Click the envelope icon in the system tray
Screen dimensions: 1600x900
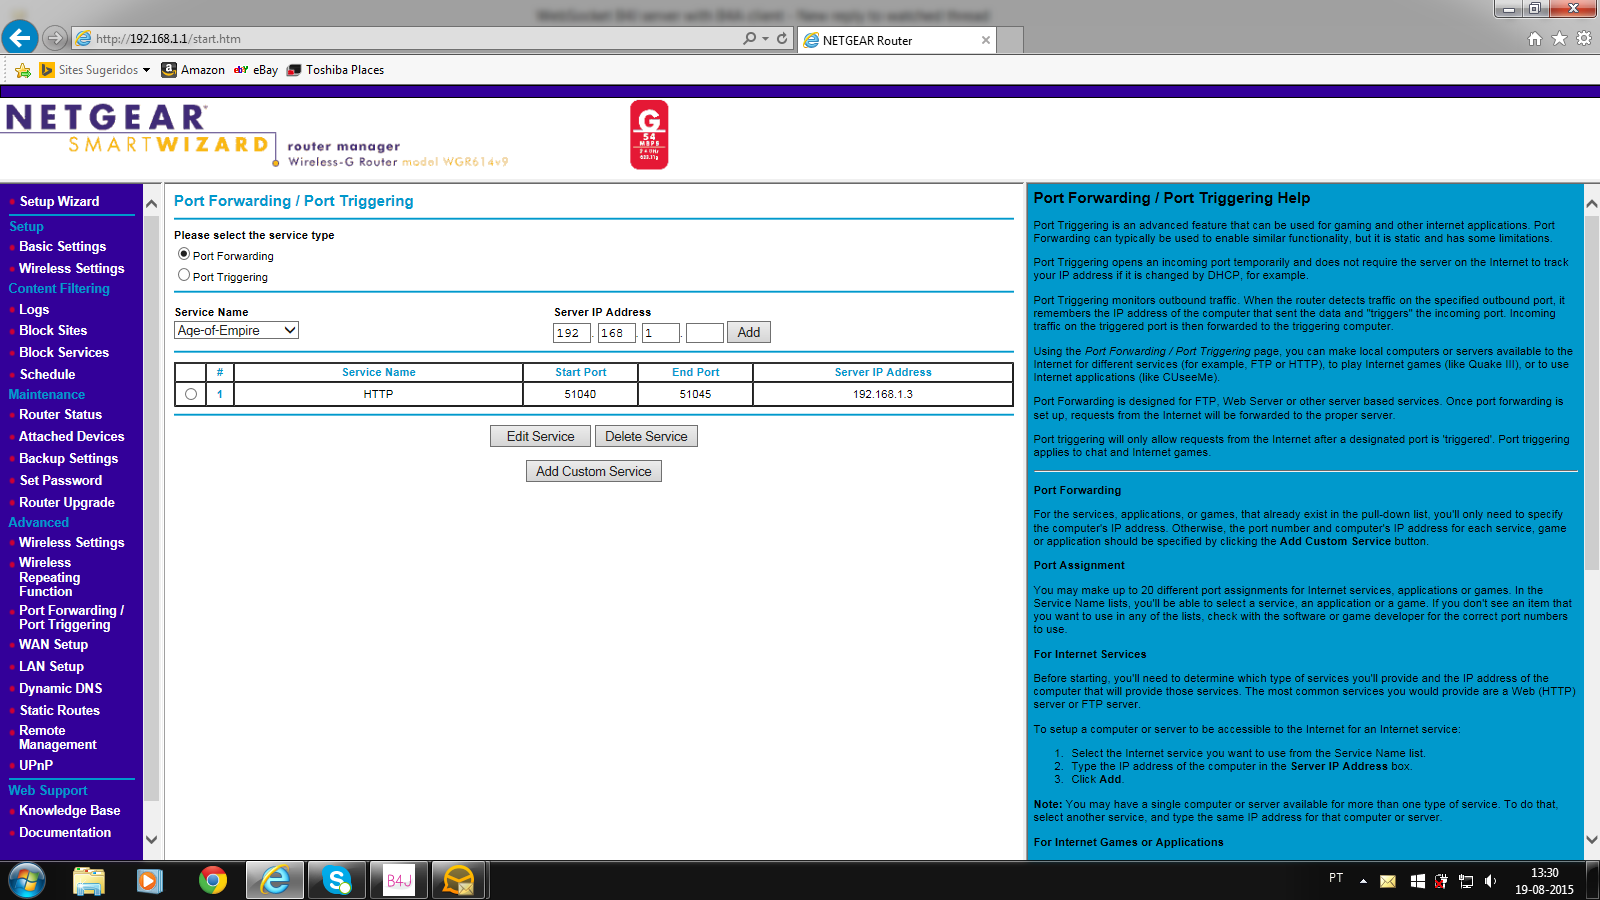point(1388,881)
